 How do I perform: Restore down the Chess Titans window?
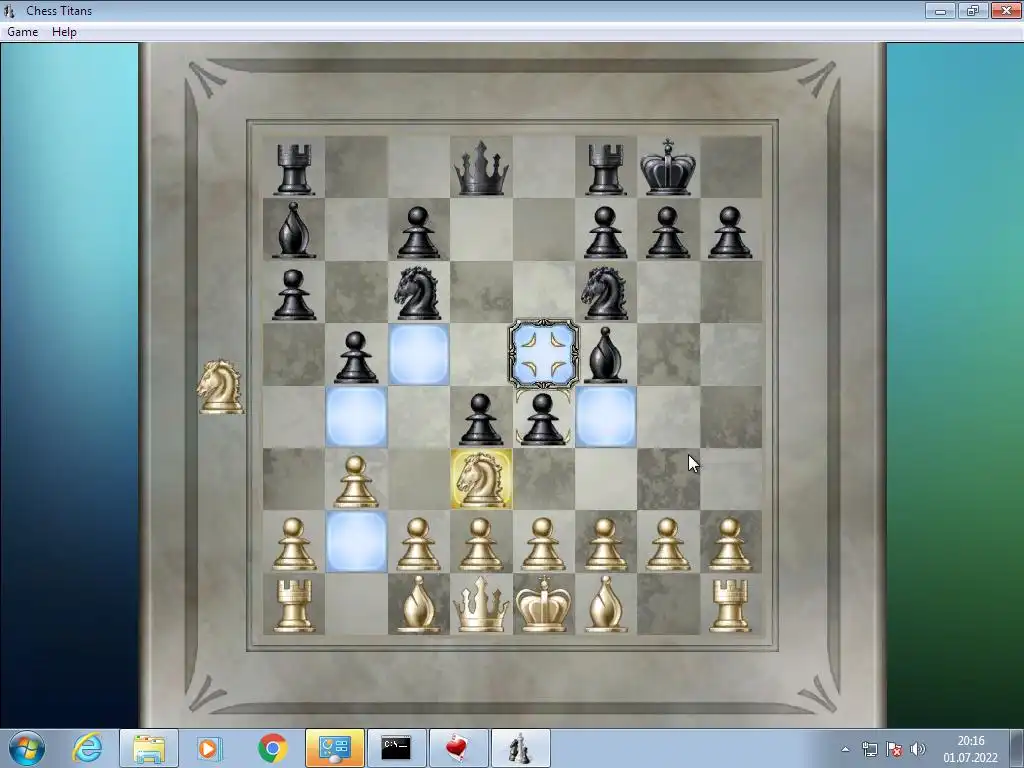(973, 10)
